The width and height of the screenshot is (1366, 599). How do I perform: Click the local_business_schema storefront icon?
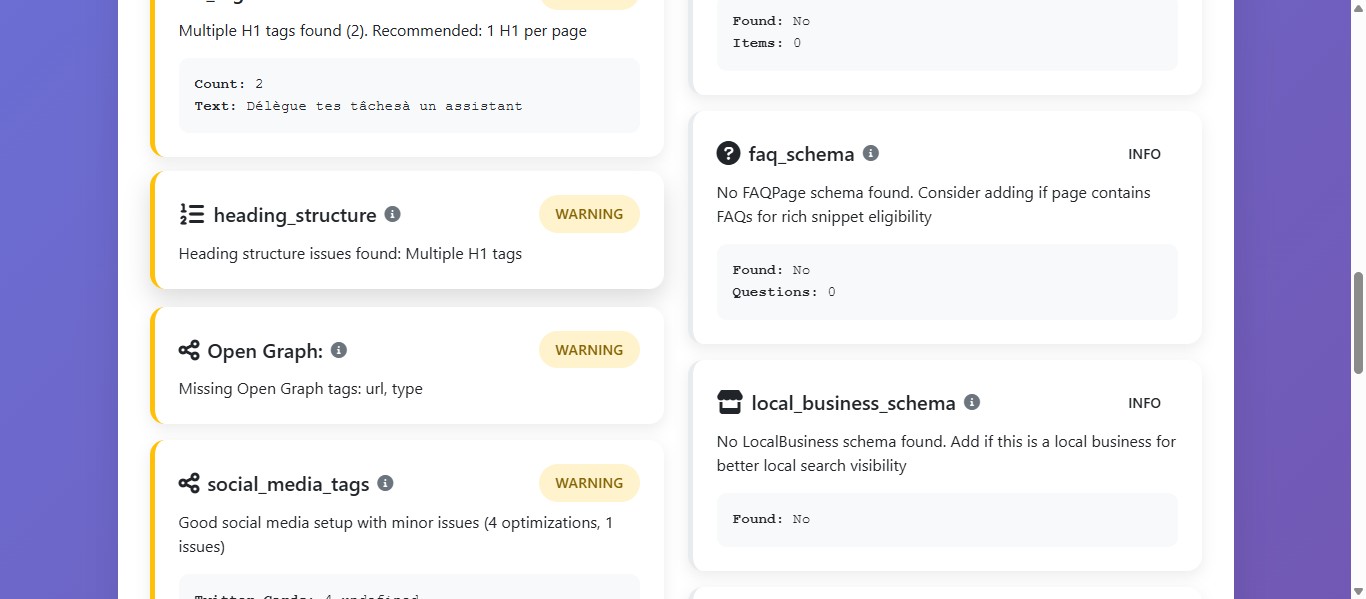[730, 402]
